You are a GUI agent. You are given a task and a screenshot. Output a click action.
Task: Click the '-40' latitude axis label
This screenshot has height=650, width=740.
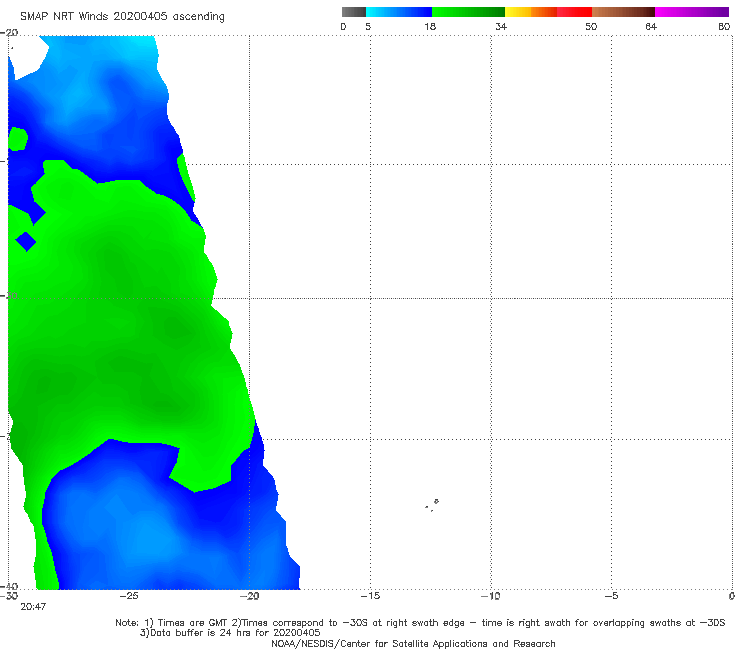[9, 587]
